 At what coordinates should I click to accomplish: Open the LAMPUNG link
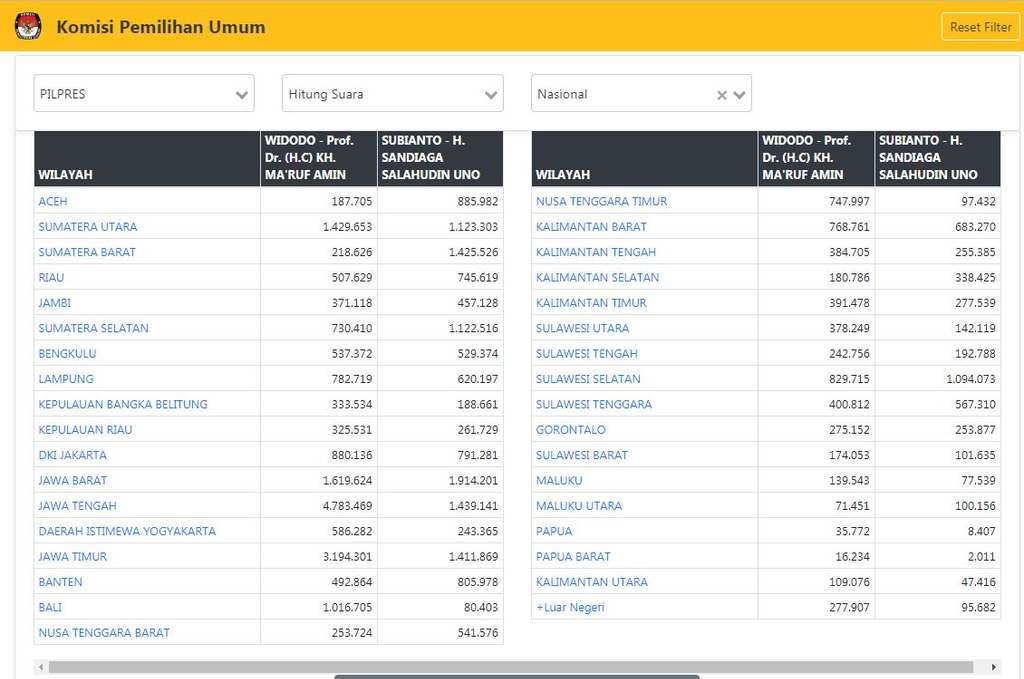coord(66,379)
